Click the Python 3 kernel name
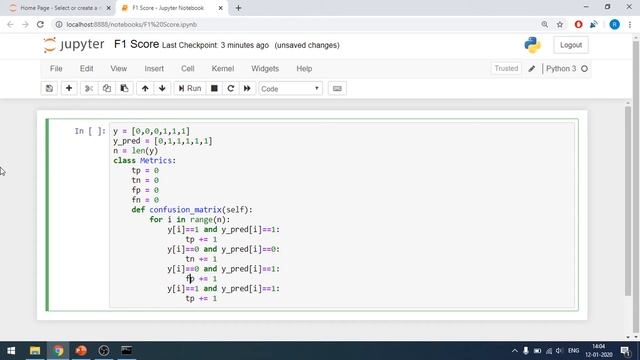640x360 pixels. [x=561, y=69]
